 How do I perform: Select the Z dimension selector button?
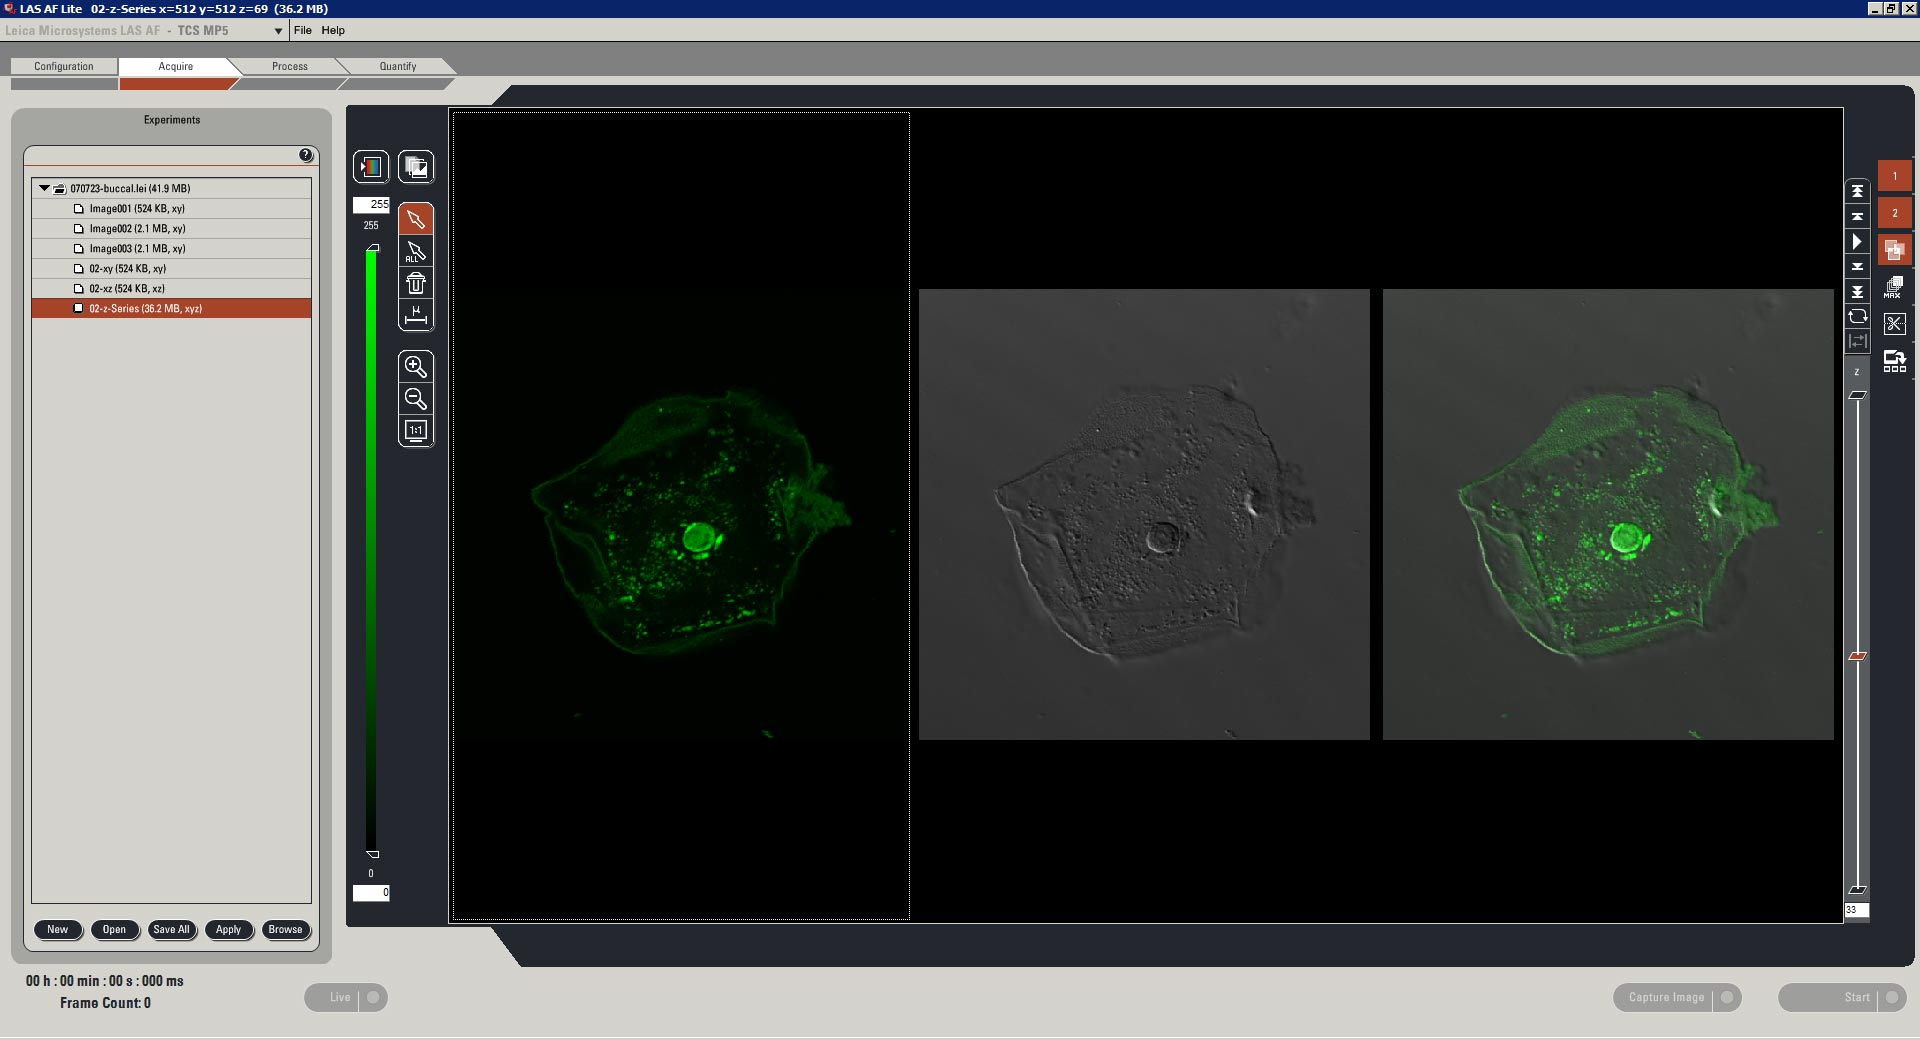coord(1857,372)
